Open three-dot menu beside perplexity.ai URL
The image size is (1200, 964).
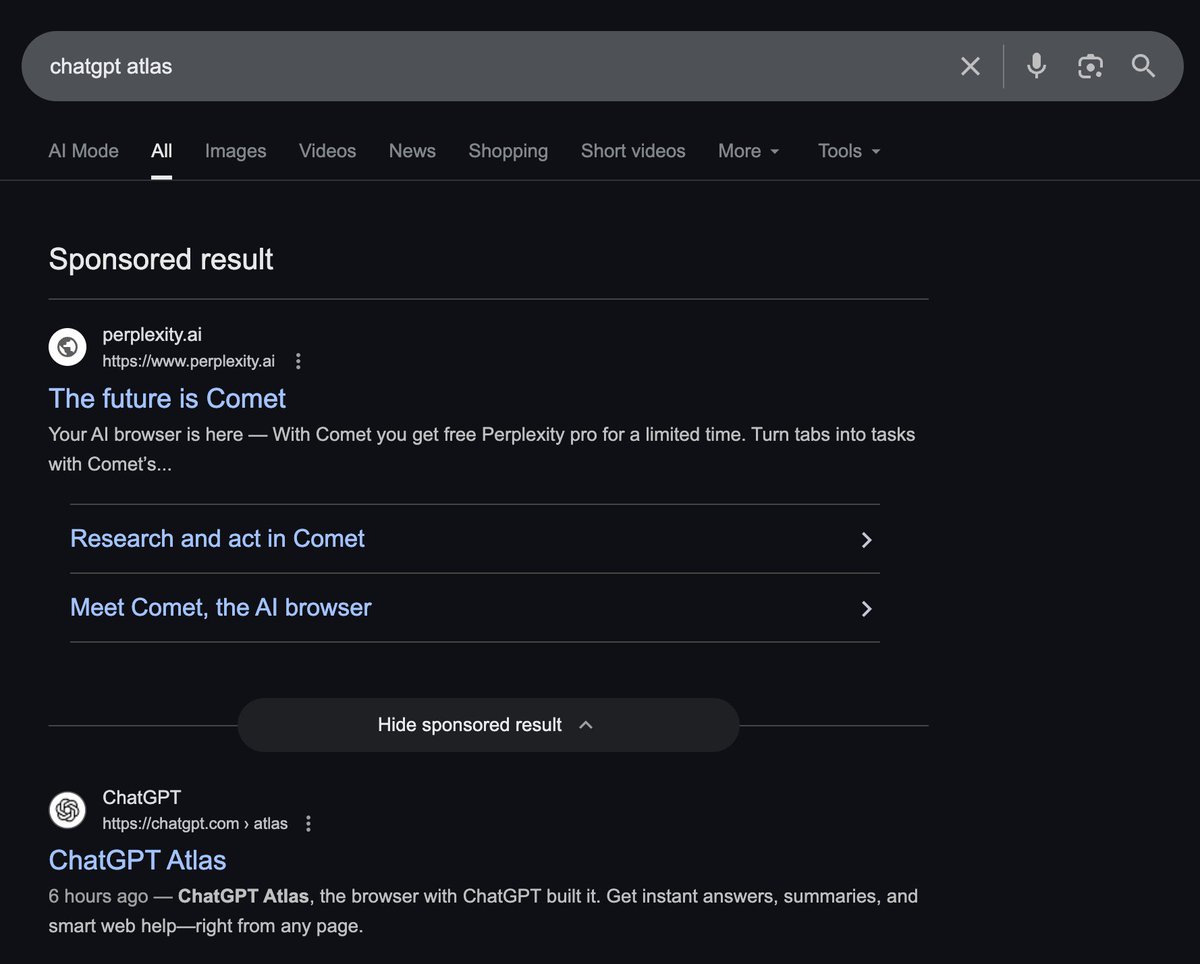coord(298,361)
